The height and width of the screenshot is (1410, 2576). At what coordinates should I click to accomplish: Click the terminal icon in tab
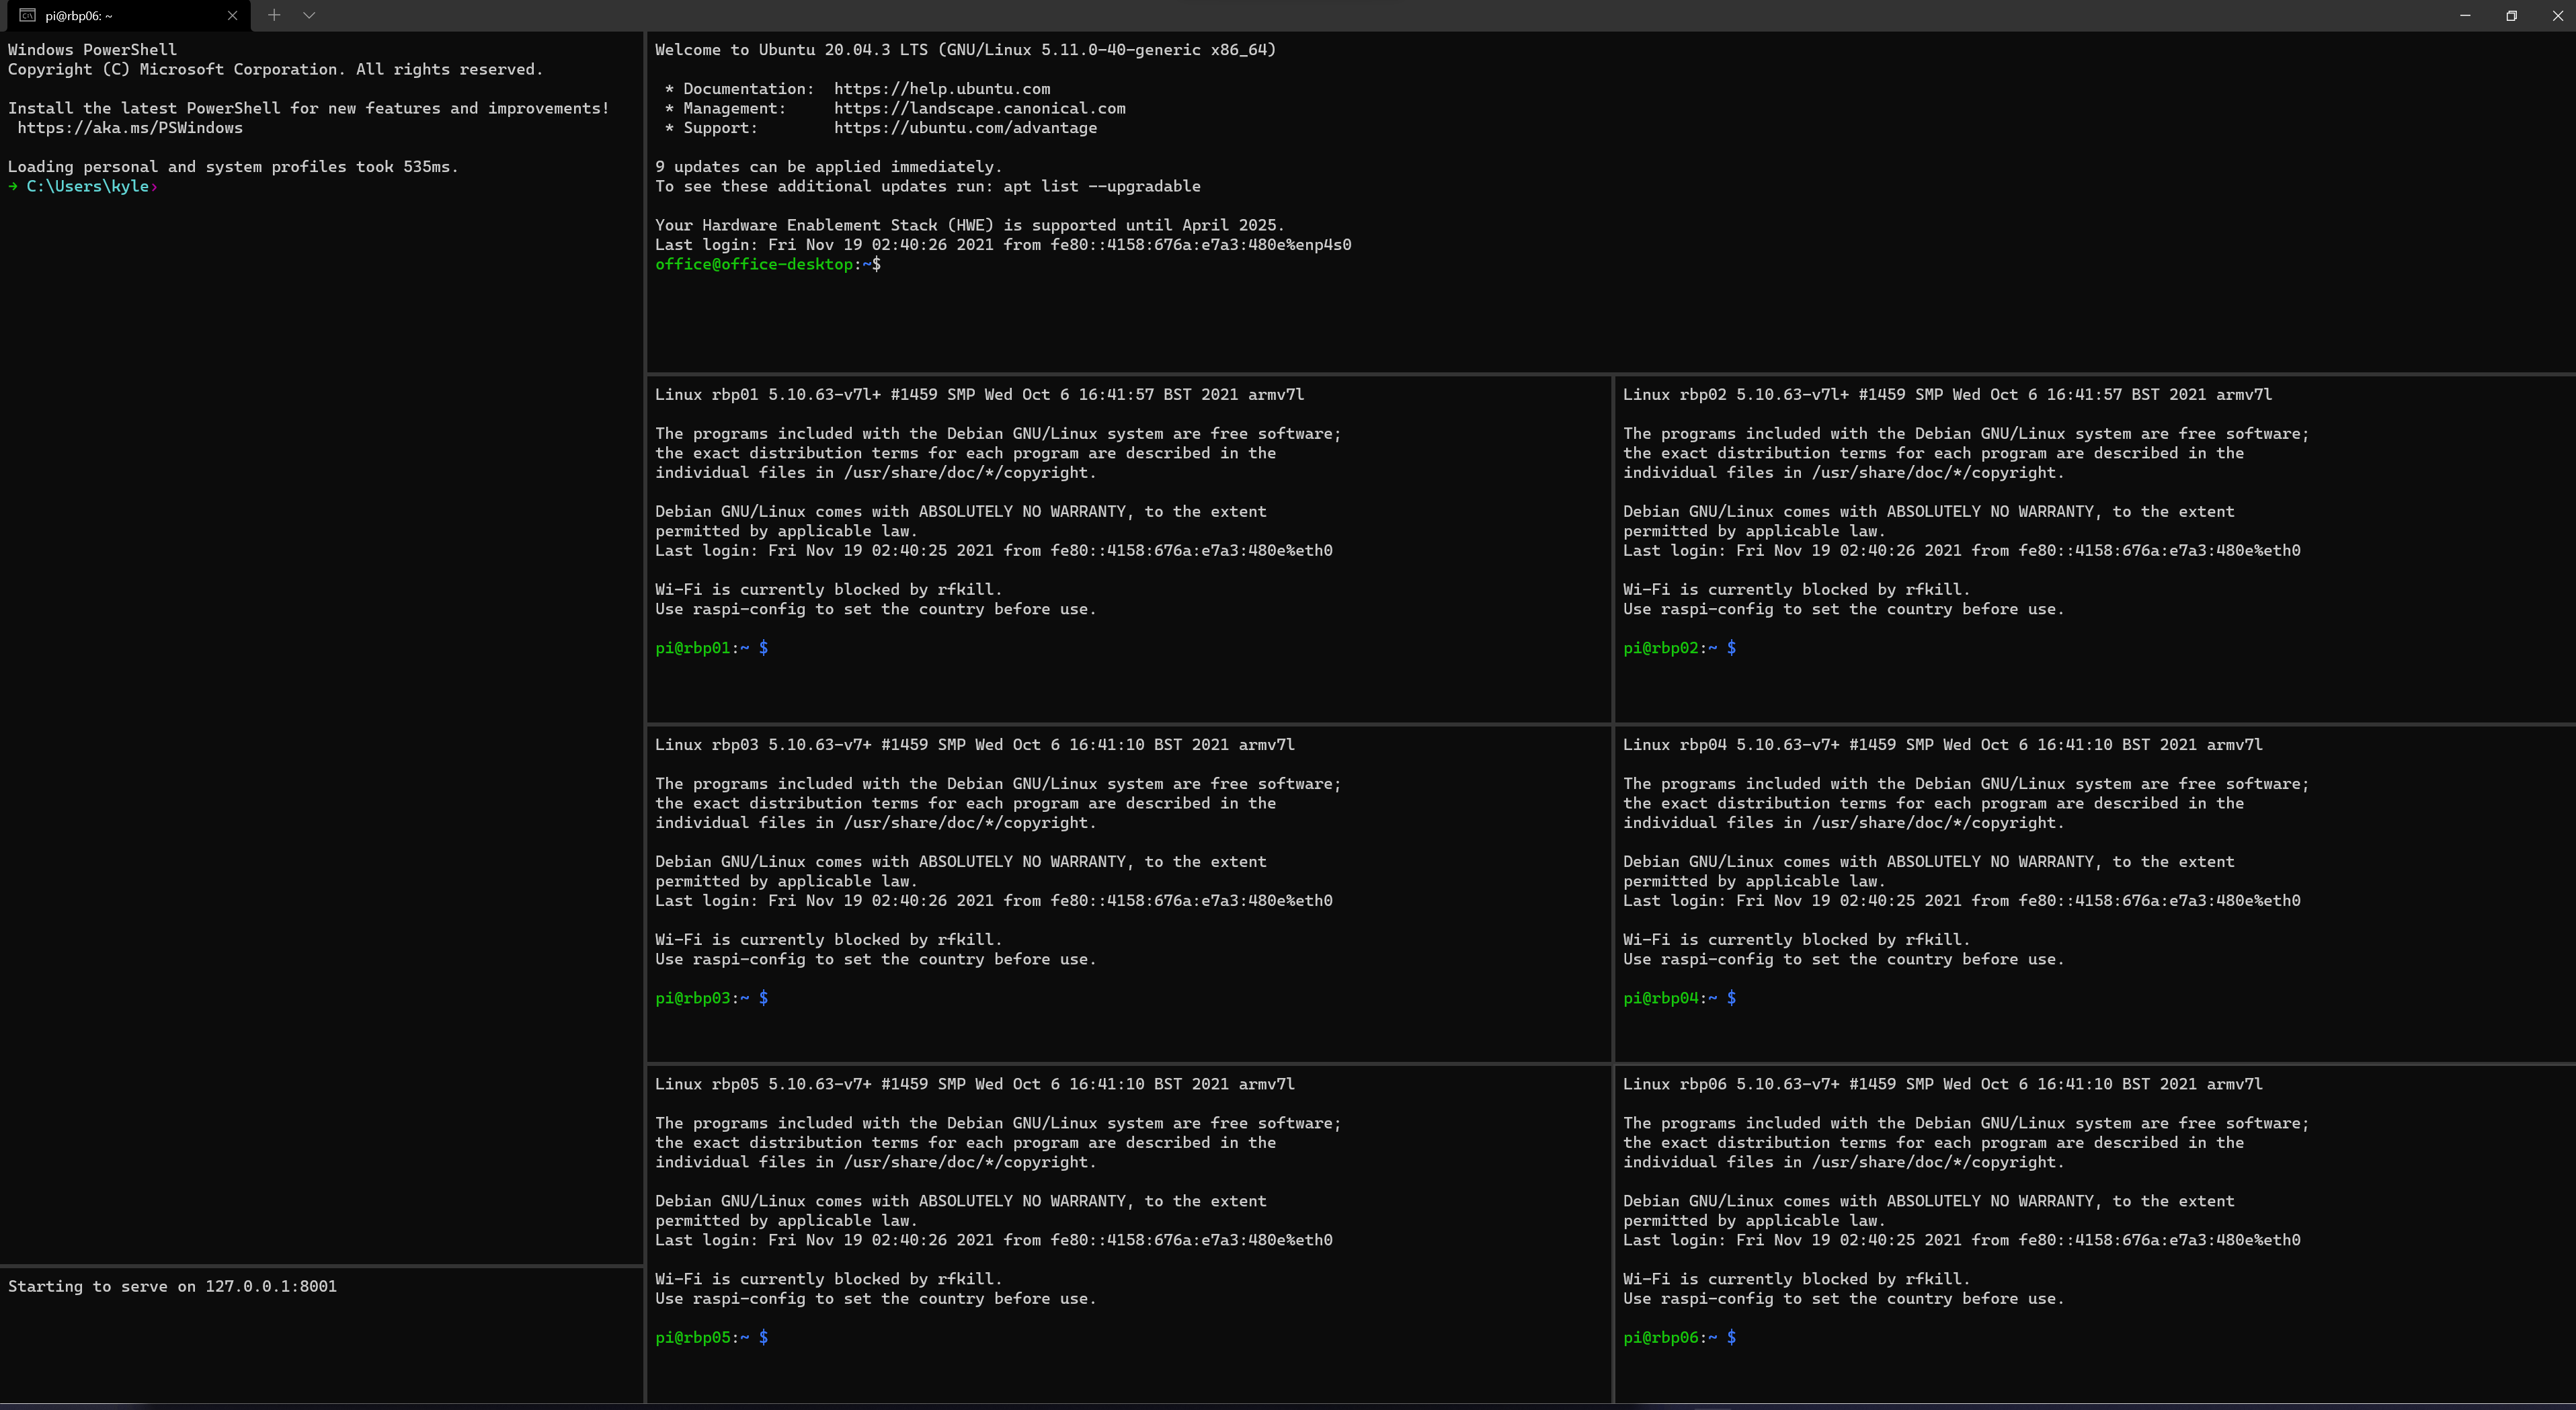pyautogui.click(x=28, y=16)
